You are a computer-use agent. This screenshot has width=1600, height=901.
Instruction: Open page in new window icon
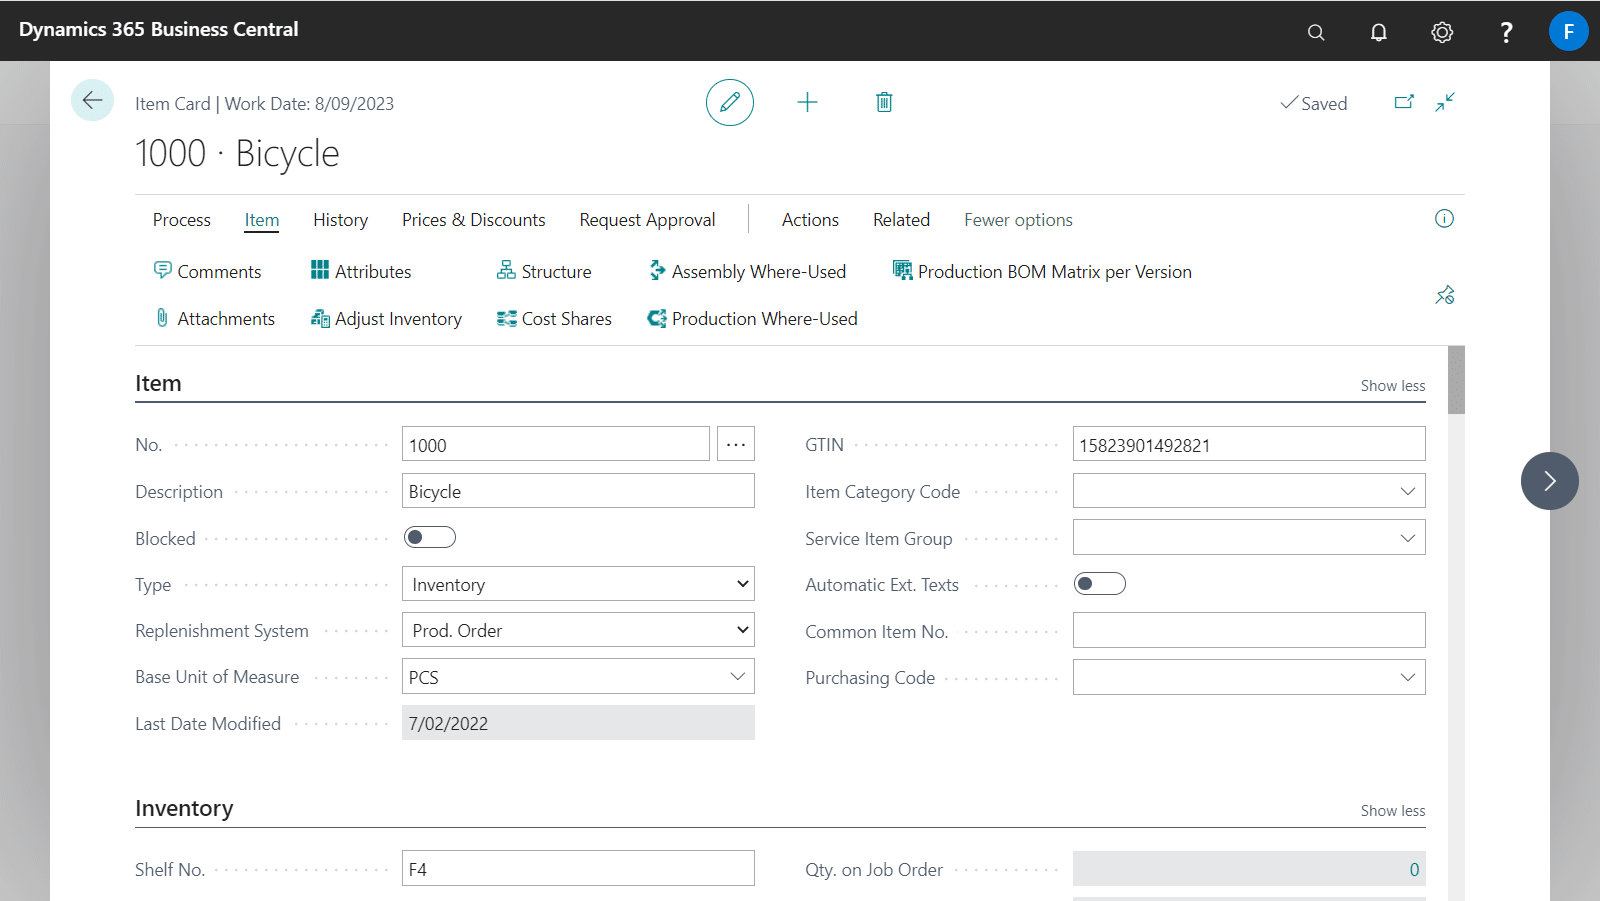(1404, 102)
